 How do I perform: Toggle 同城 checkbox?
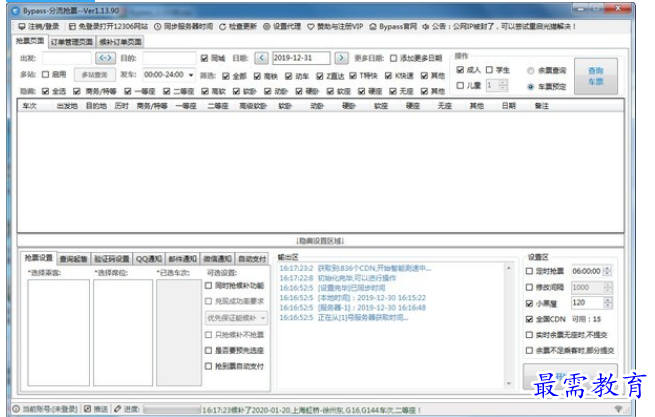[204, 58]
